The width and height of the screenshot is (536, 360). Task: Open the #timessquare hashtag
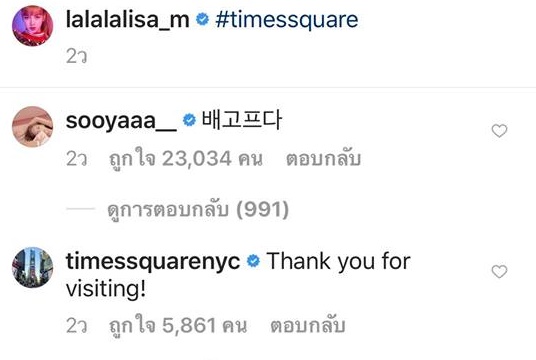pyautogui.click(x=287, y=20)
